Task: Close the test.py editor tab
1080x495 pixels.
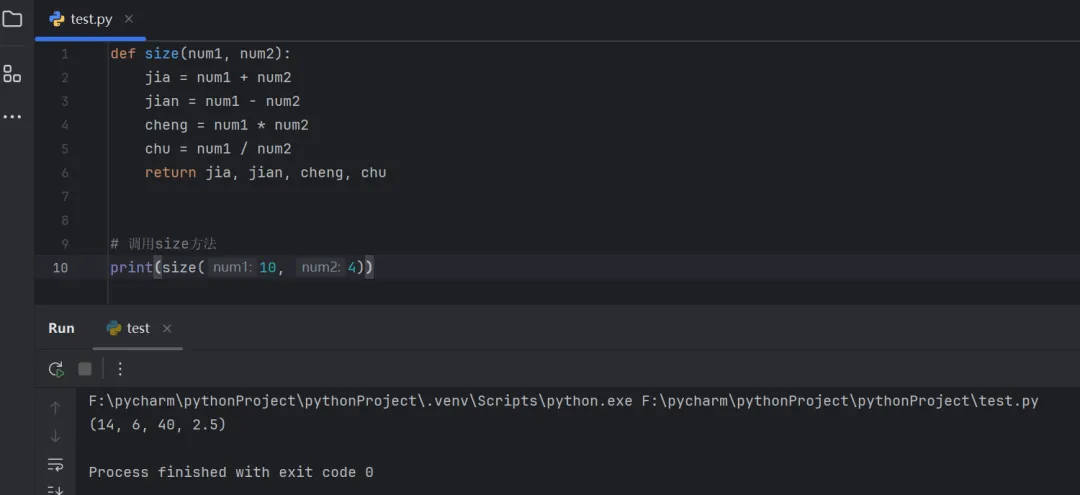Action: pos(129,19)
